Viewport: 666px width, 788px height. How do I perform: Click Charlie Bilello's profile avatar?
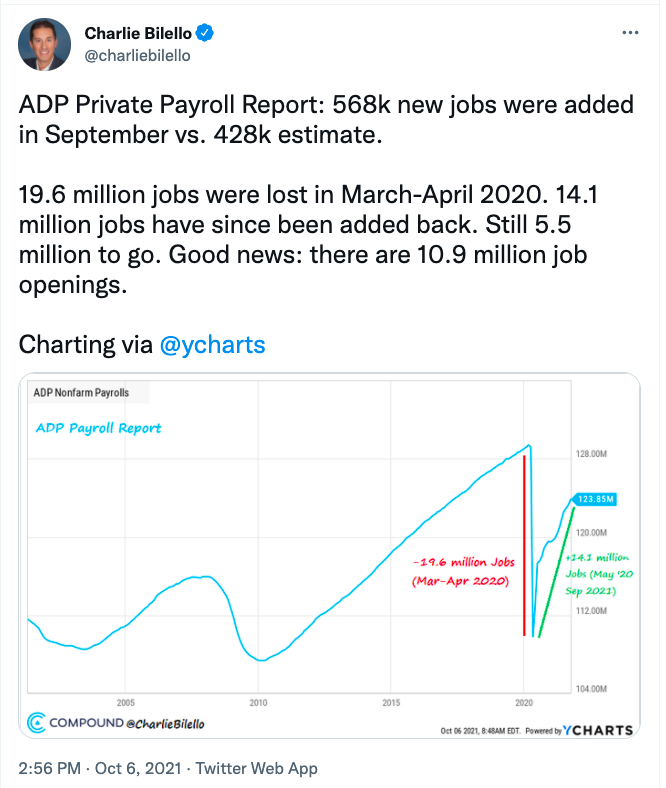click(45, 45)
